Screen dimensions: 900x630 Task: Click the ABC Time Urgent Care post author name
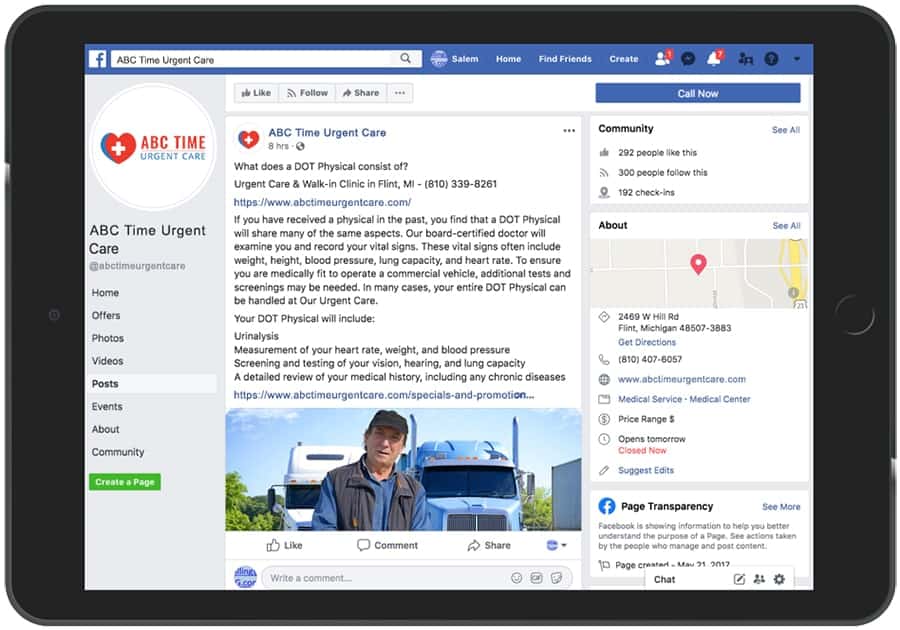(327, 133)
